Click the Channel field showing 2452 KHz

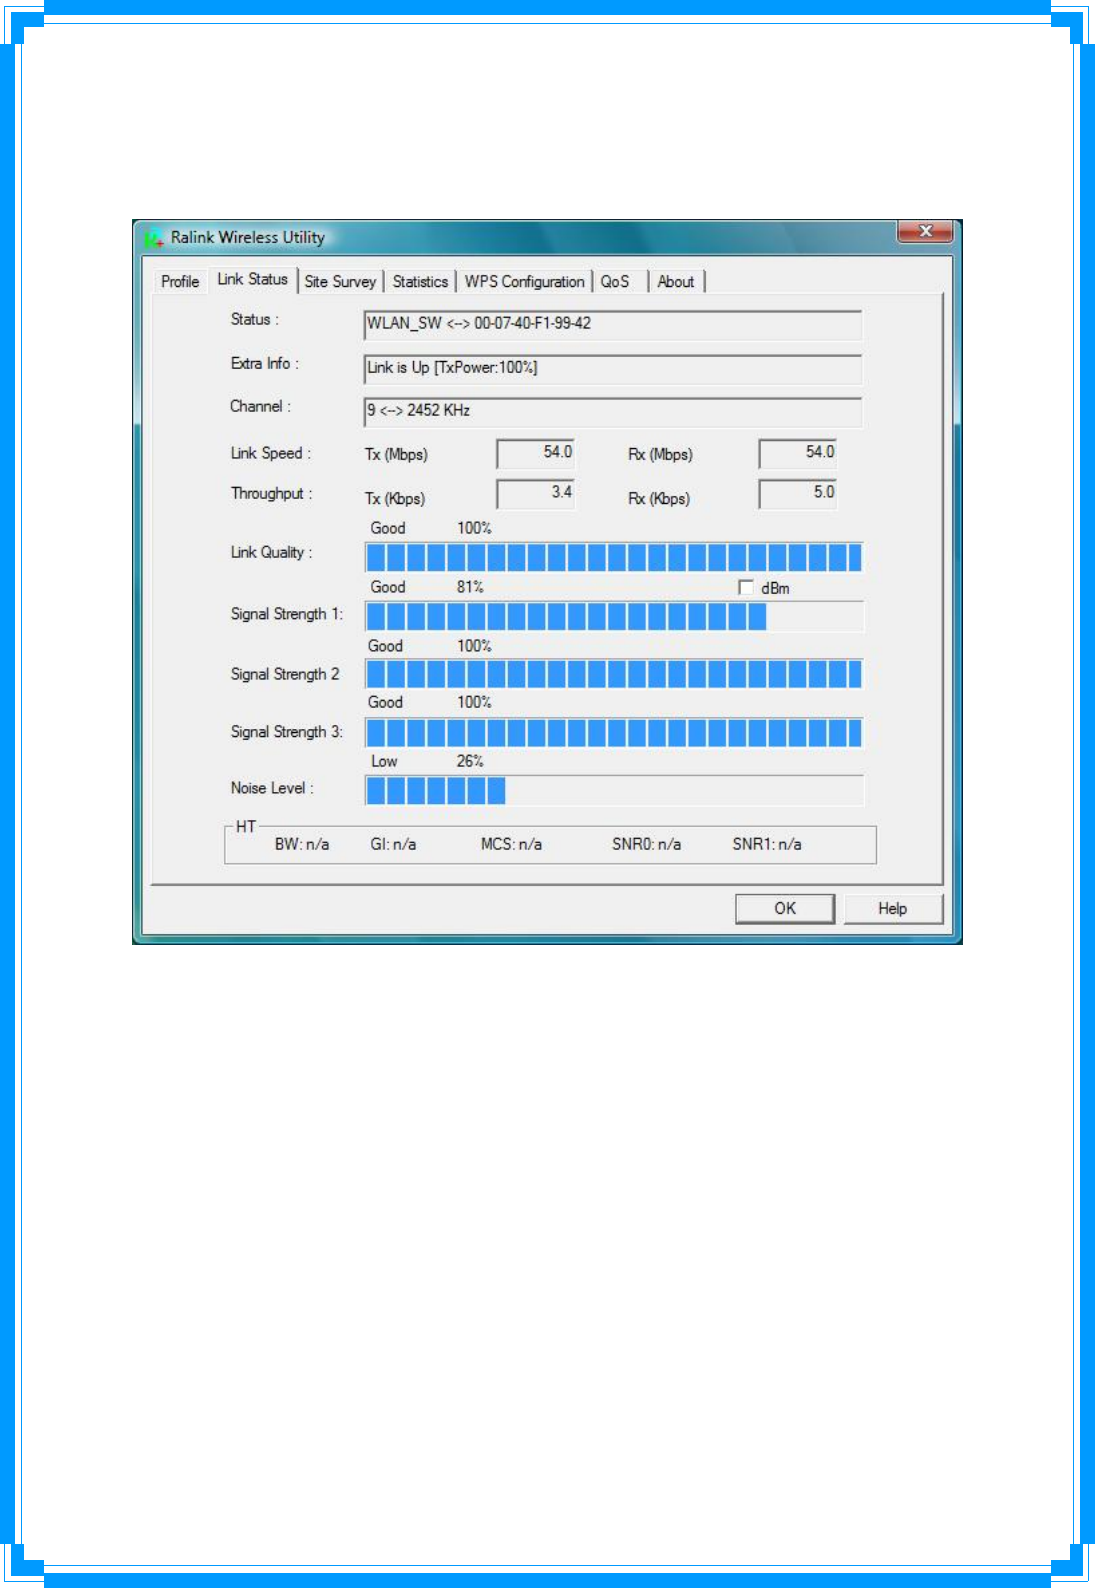click(613, 412)
